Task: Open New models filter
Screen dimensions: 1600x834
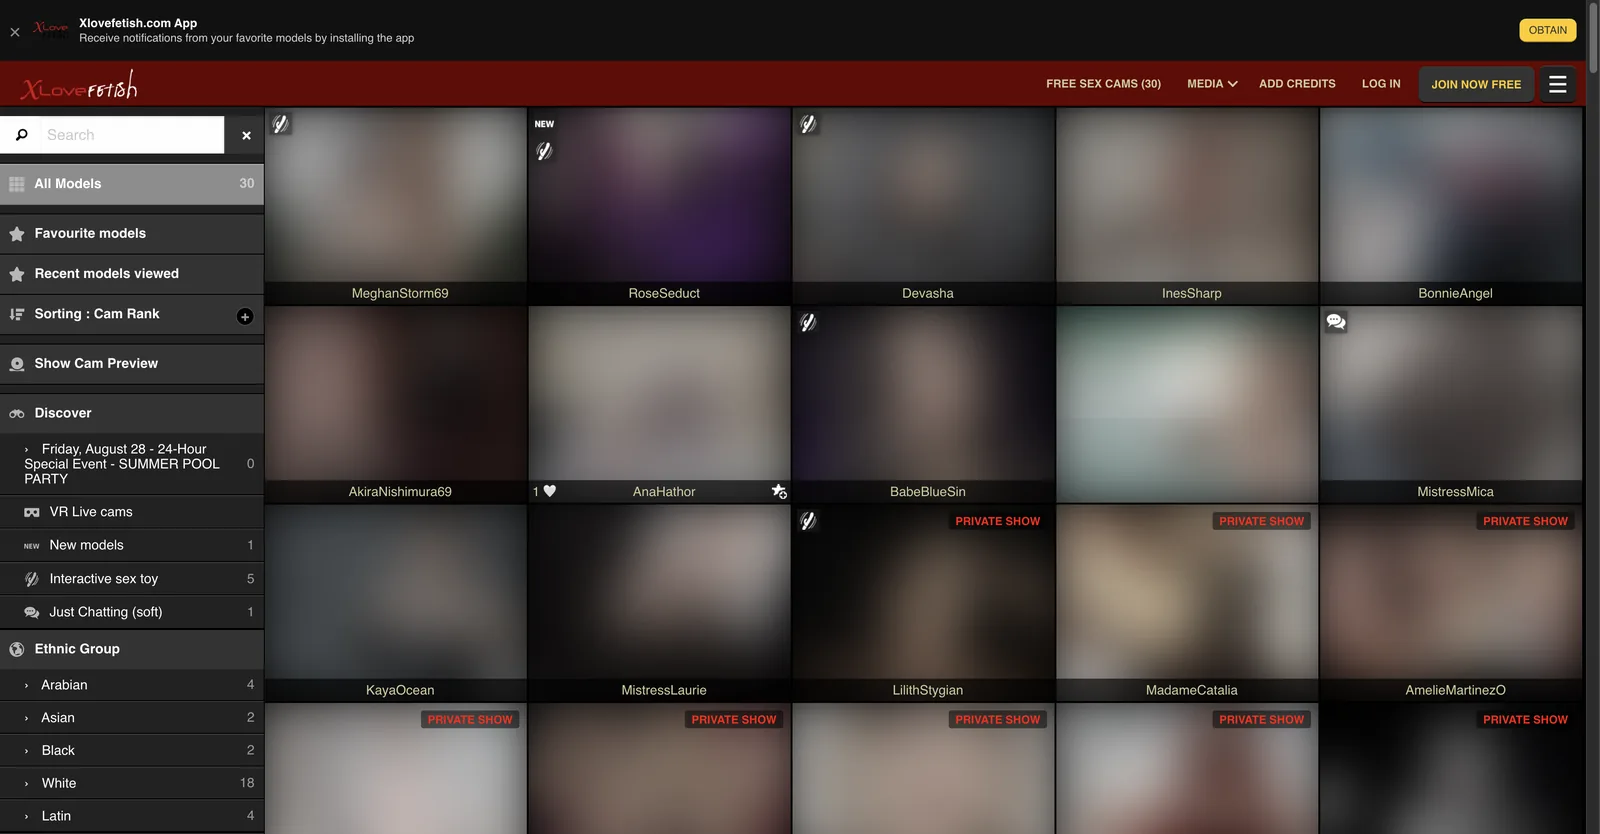Action: tap(132, 546)
